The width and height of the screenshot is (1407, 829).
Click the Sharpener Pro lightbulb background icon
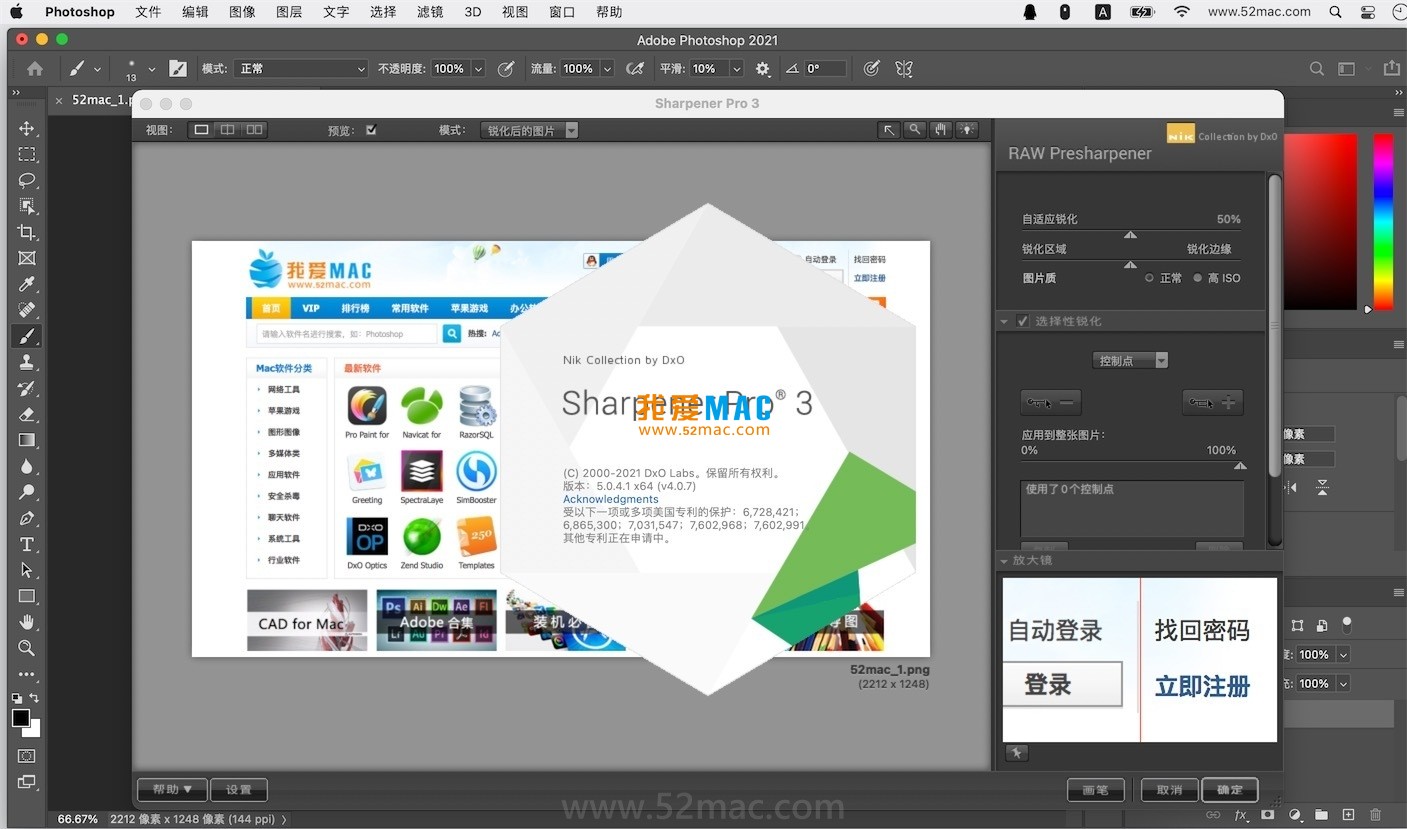point(966,130)
